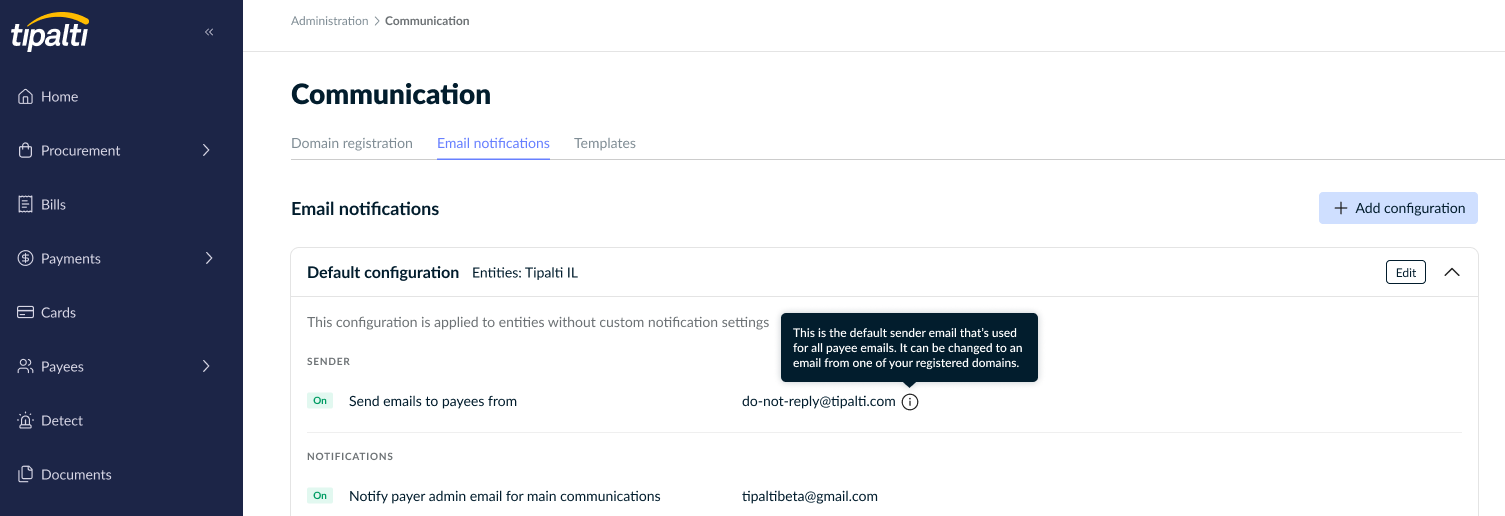This screenshot has width=1505, height=516.
Task: Toggle the On badge for Send emails to payees
Action: click(x=320, y=401)
